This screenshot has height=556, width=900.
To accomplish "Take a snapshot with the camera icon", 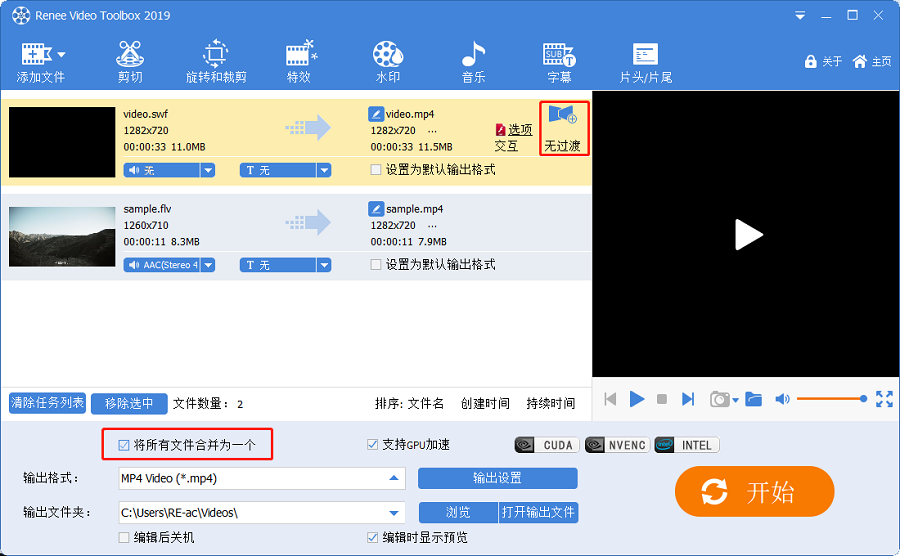I will coord(719,399).
